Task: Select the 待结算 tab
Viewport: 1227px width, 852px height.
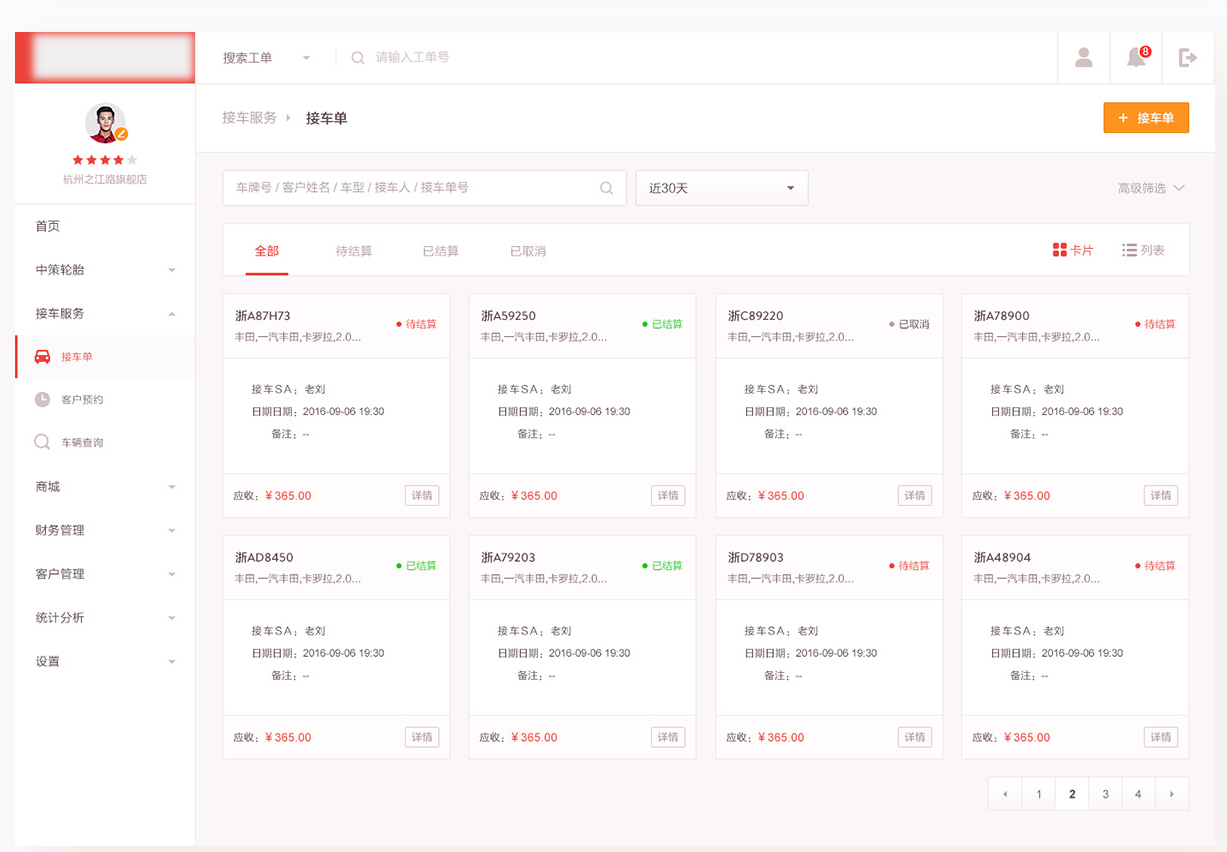Action: [x=354, y=251]
